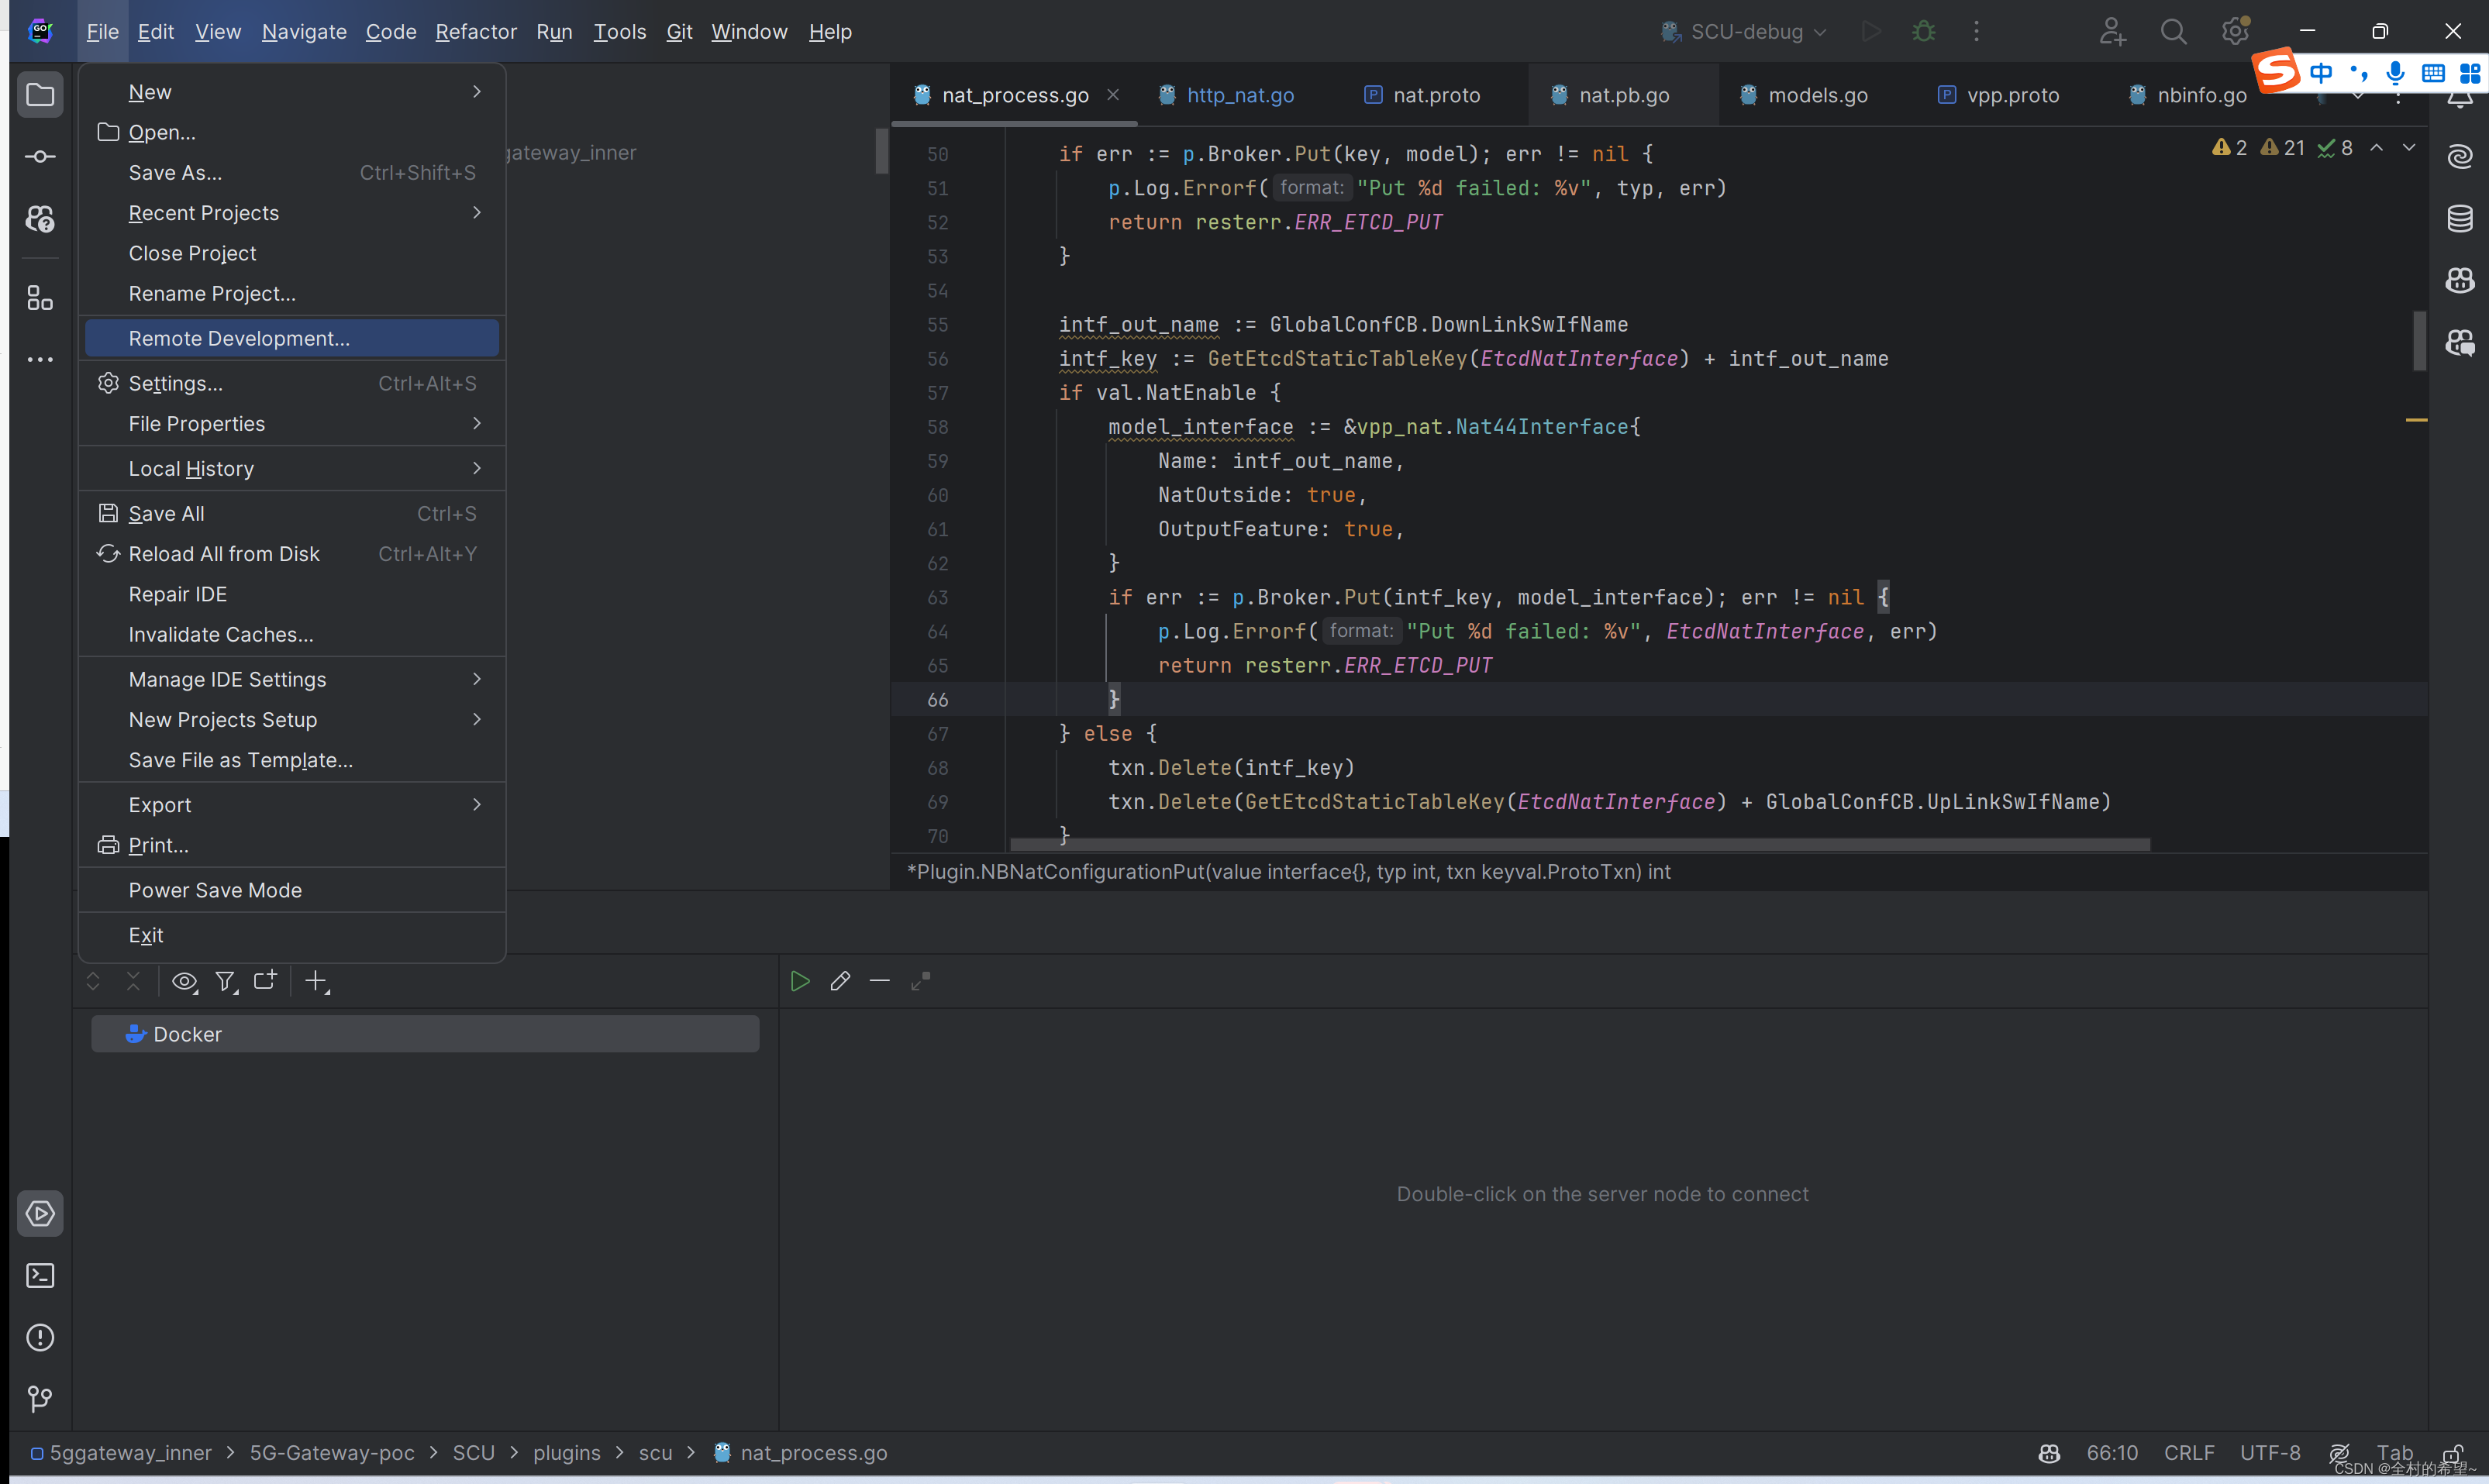The width and height of the screenshot is (2489, 1484).
Task: Click the Git menu icon in menu bar
Action: pyautogui.click(x=677, y=32)
